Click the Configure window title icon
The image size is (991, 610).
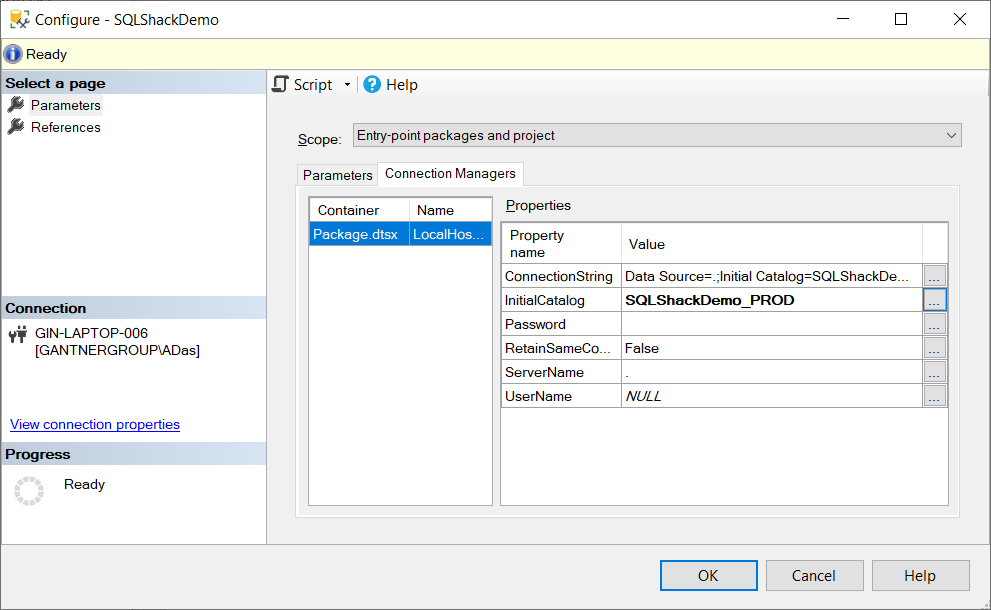19,19
